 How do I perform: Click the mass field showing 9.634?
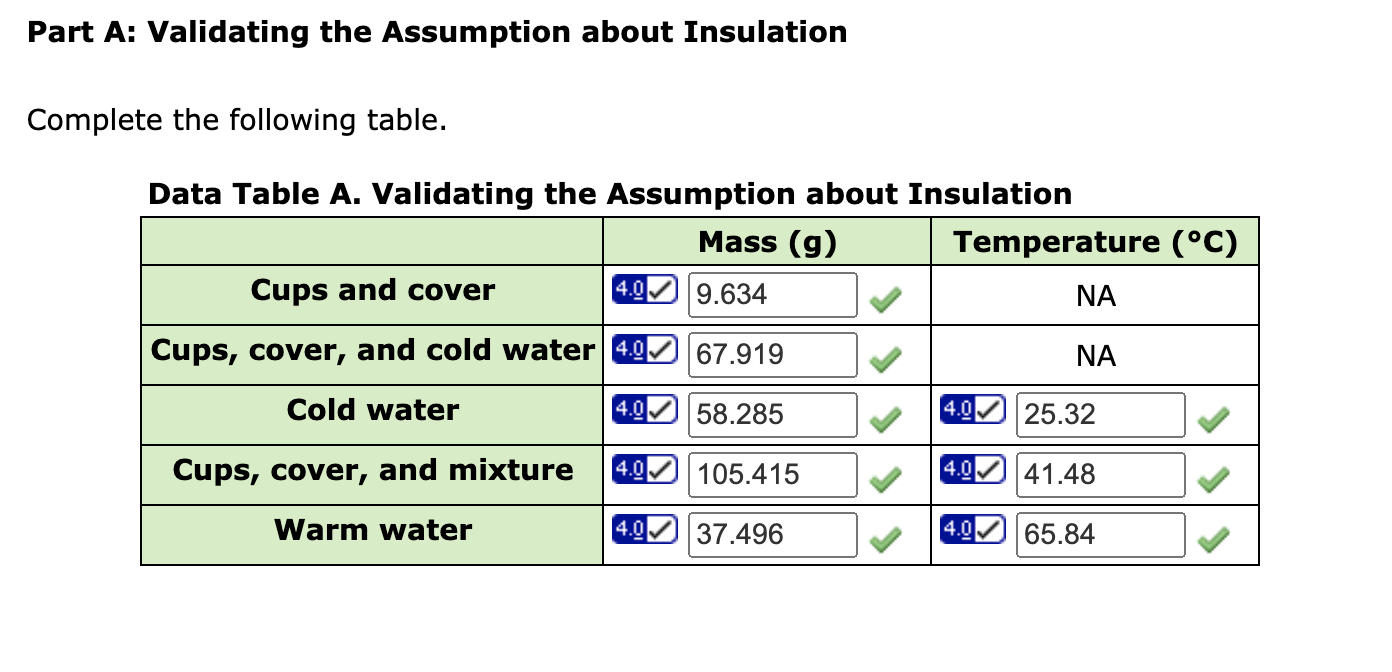[770, 294]
